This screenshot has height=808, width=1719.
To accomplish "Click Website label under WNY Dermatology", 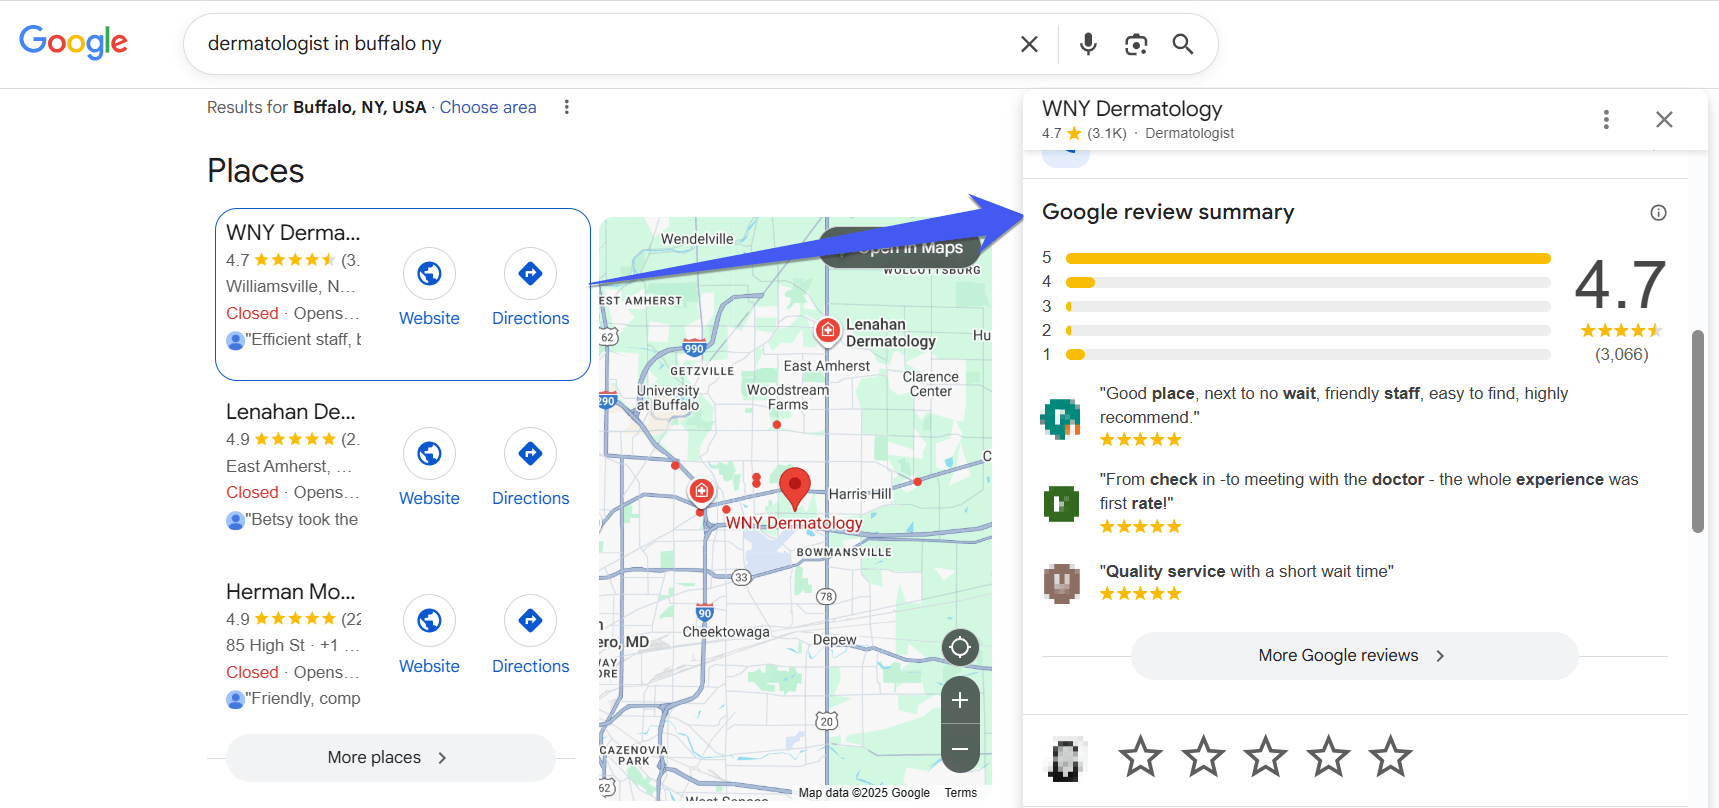I will (429, 318).
